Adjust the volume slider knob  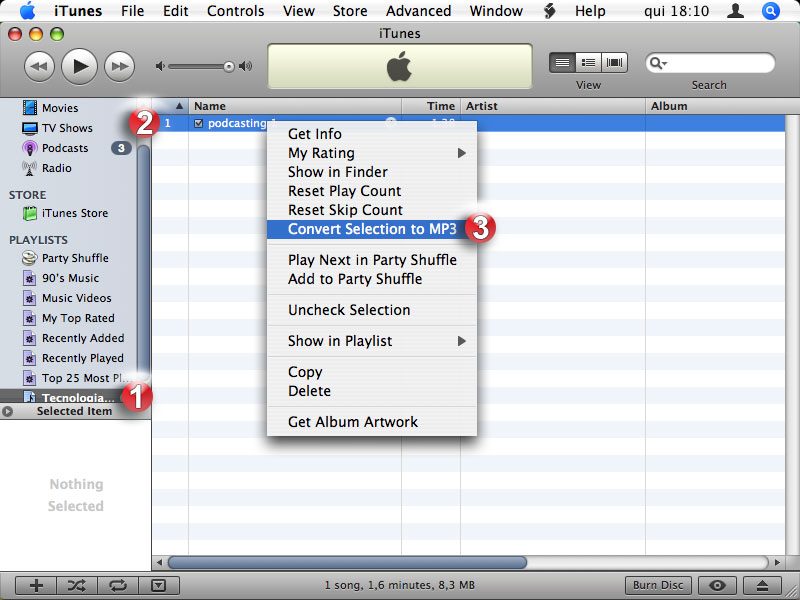pos(229,66)
